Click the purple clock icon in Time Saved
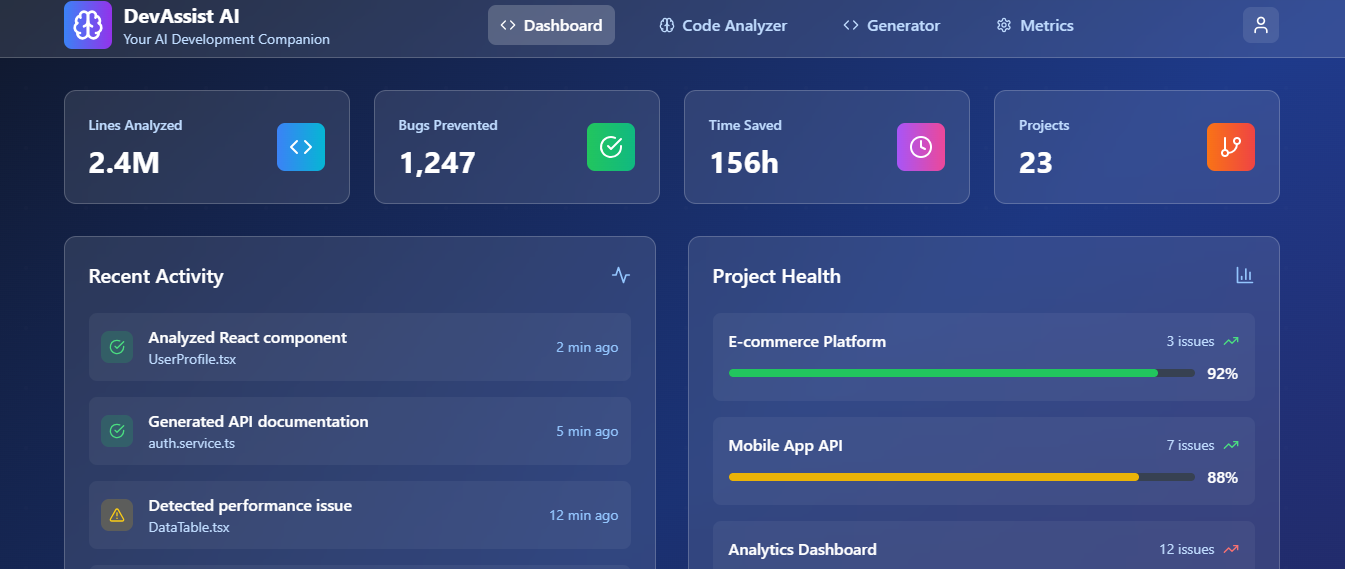1345x569 pixels. (x=921, y=147)
